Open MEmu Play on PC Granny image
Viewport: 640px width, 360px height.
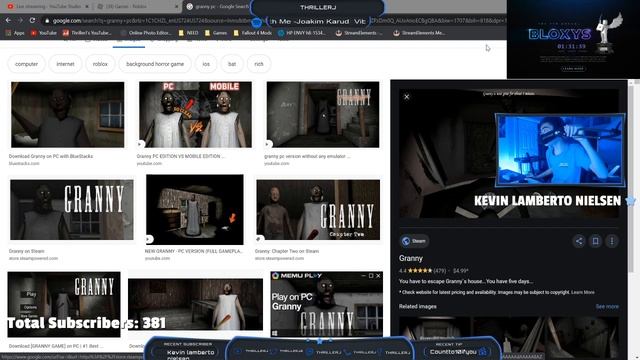tap(327, 304)
